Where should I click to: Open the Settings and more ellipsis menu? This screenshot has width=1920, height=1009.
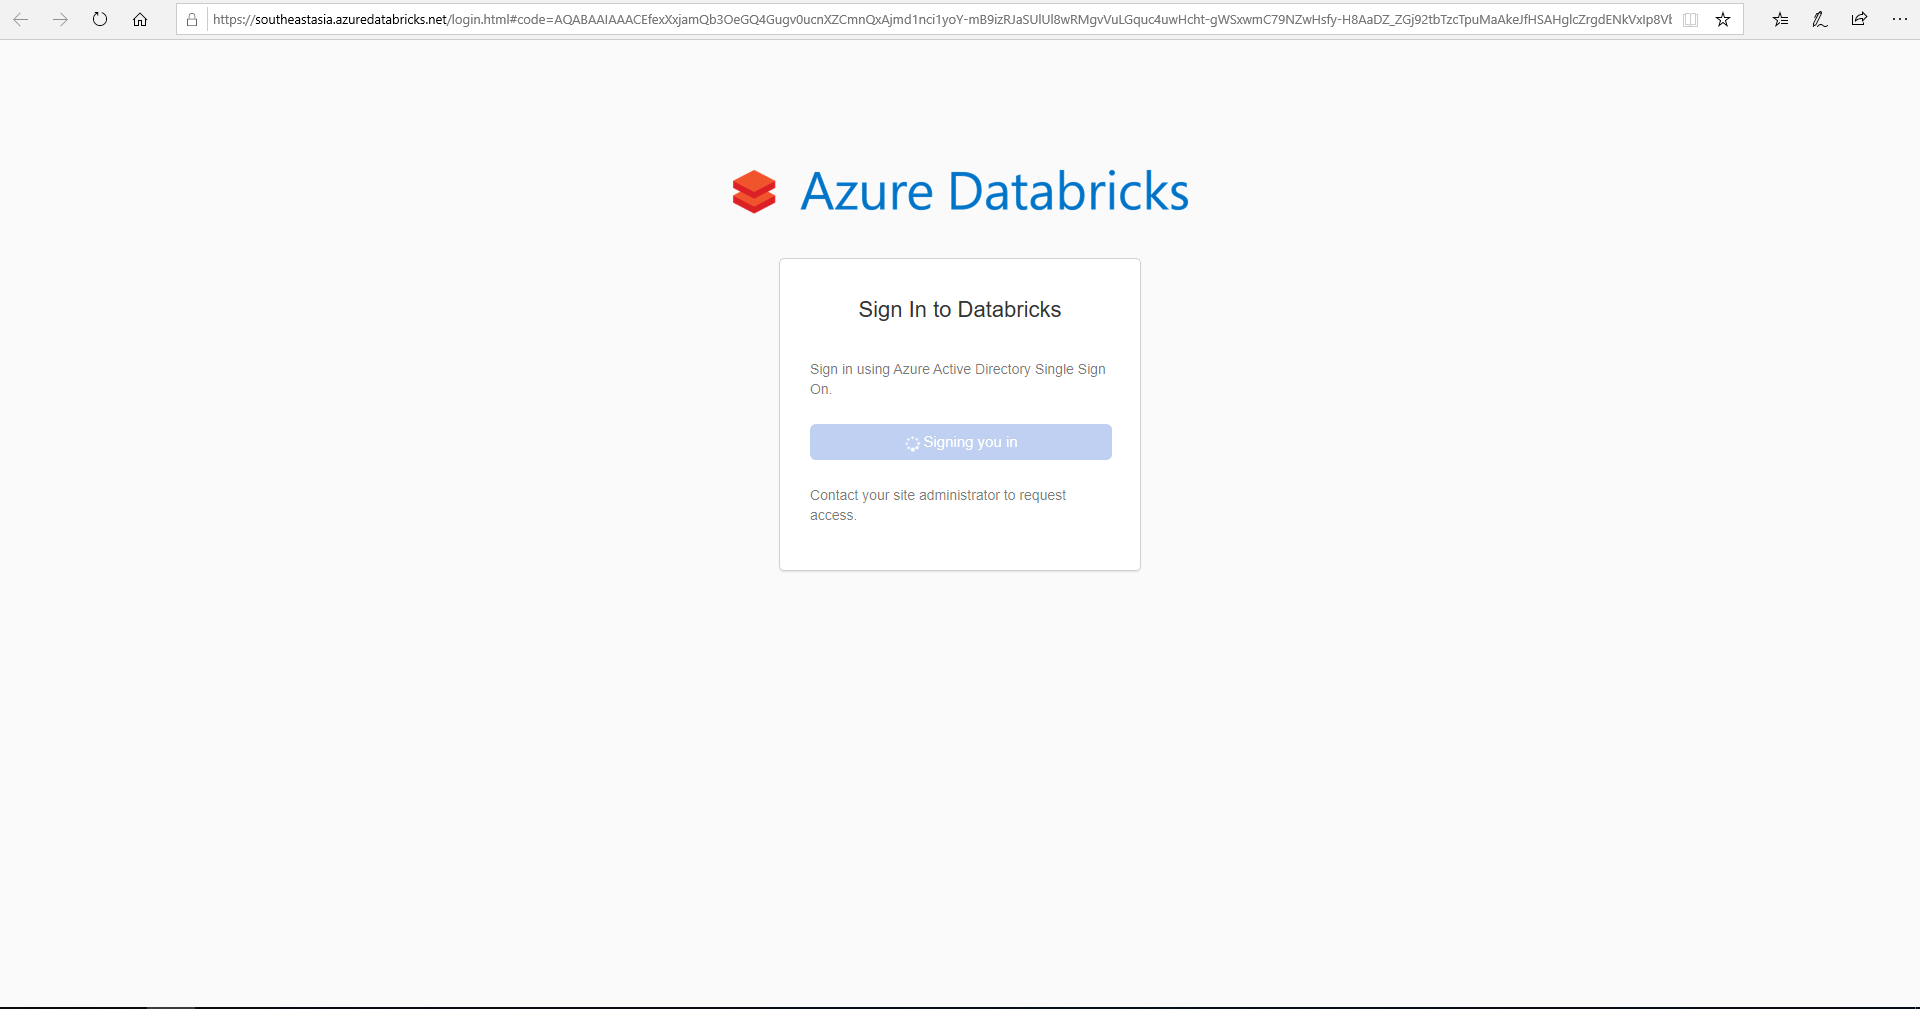point(1900,19)
